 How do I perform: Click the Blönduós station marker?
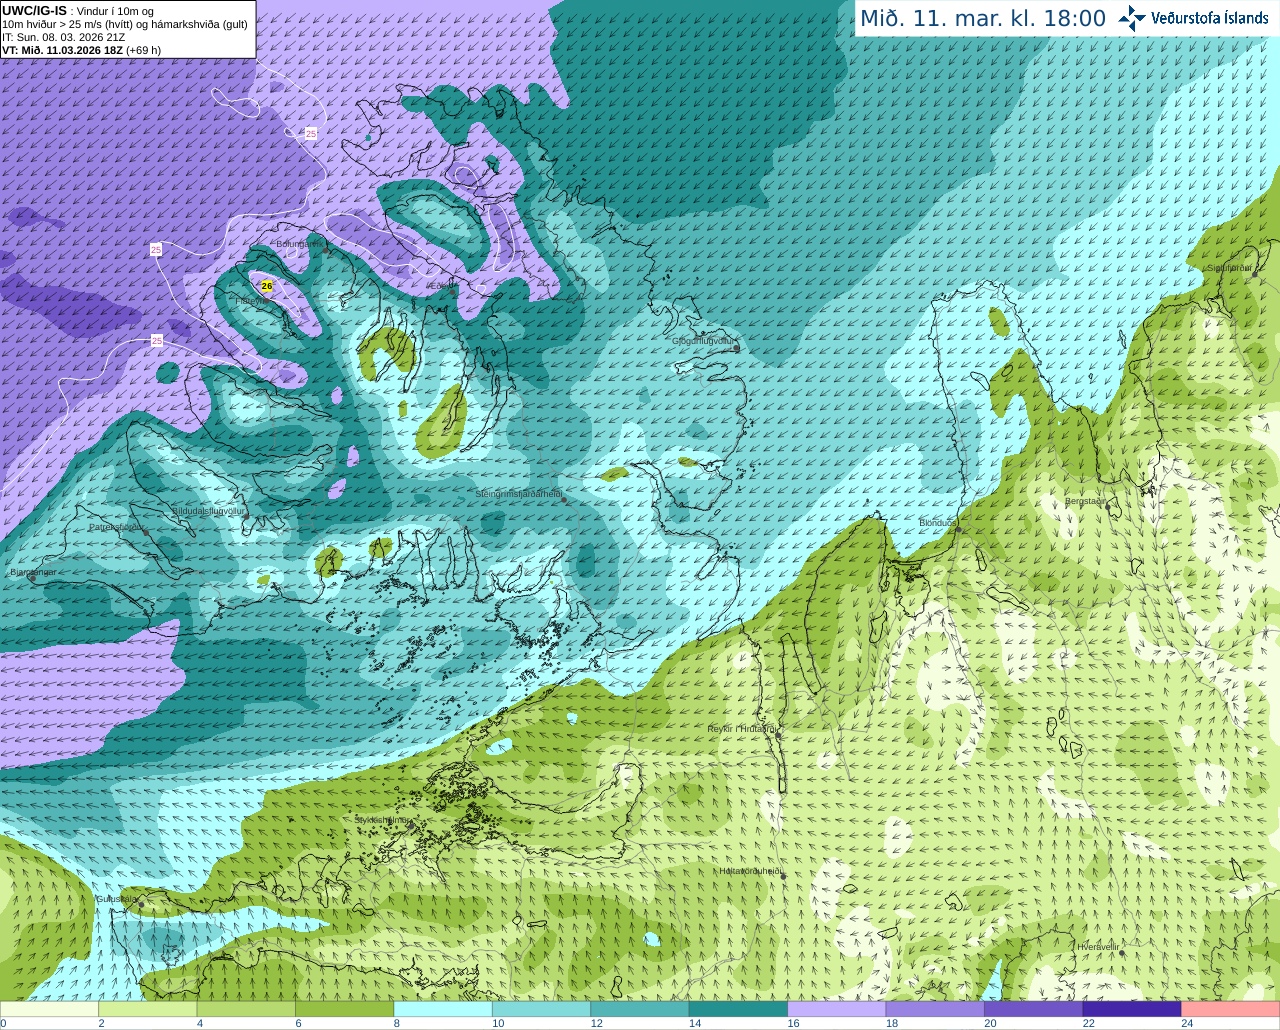pos(957,529)
